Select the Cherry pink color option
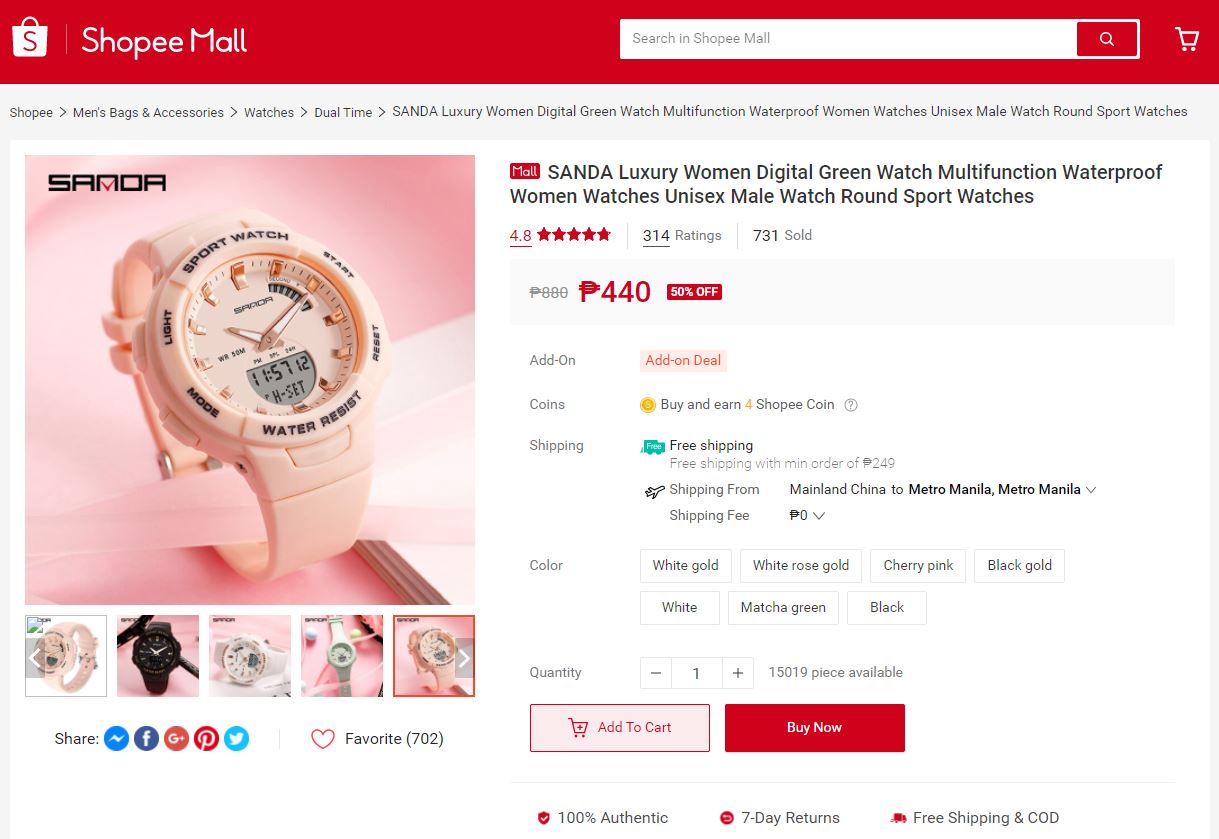 (x=918, y=565)
